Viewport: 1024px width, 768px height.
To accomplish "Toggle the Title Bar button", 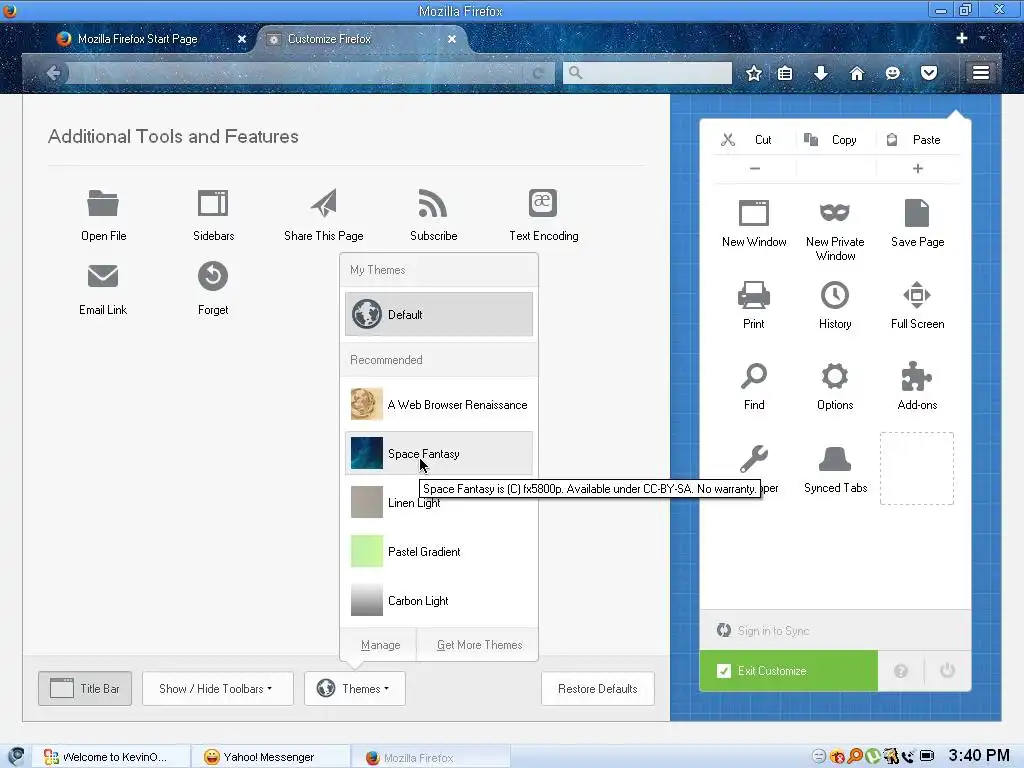I will [x=85, y=688].
